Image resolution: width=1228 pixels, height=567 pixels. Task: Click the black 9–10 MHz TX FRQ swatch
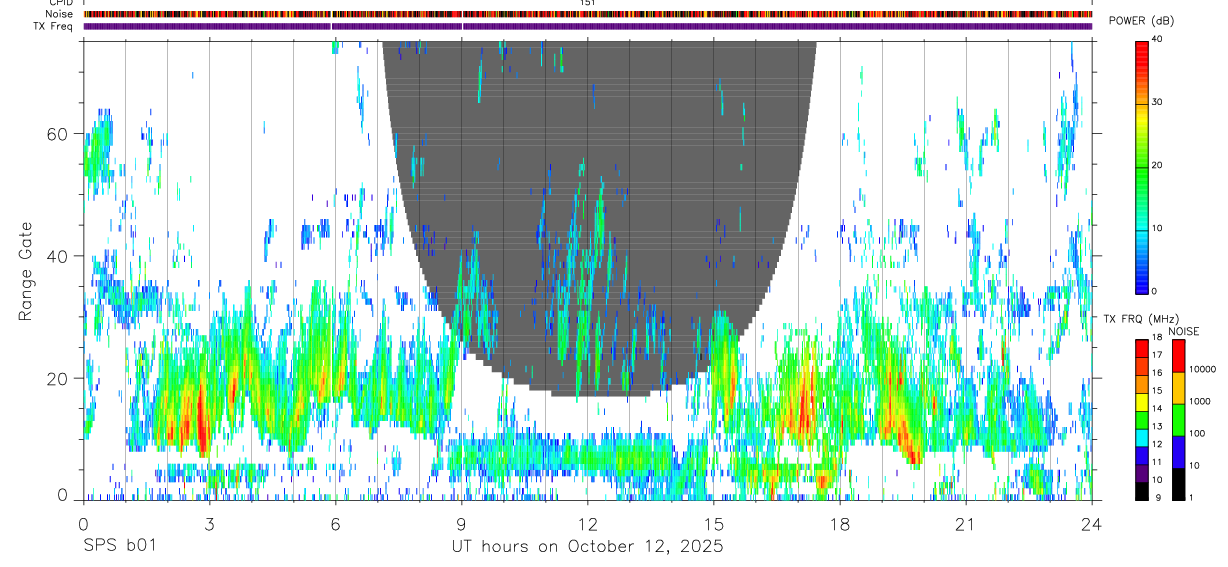tap(1142, 491)
